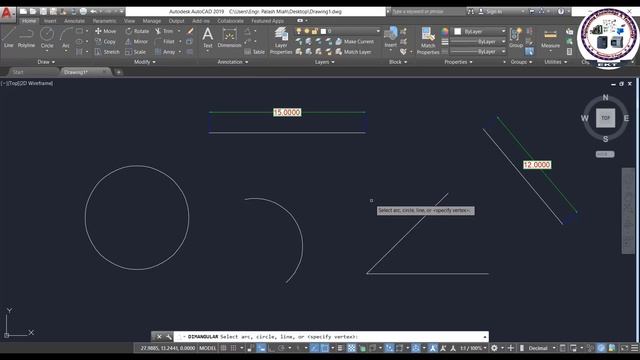Screen dimensions: 640x360
Task: Expand the Modify panel
Action: pyautogui.click(x=144, y=62)
